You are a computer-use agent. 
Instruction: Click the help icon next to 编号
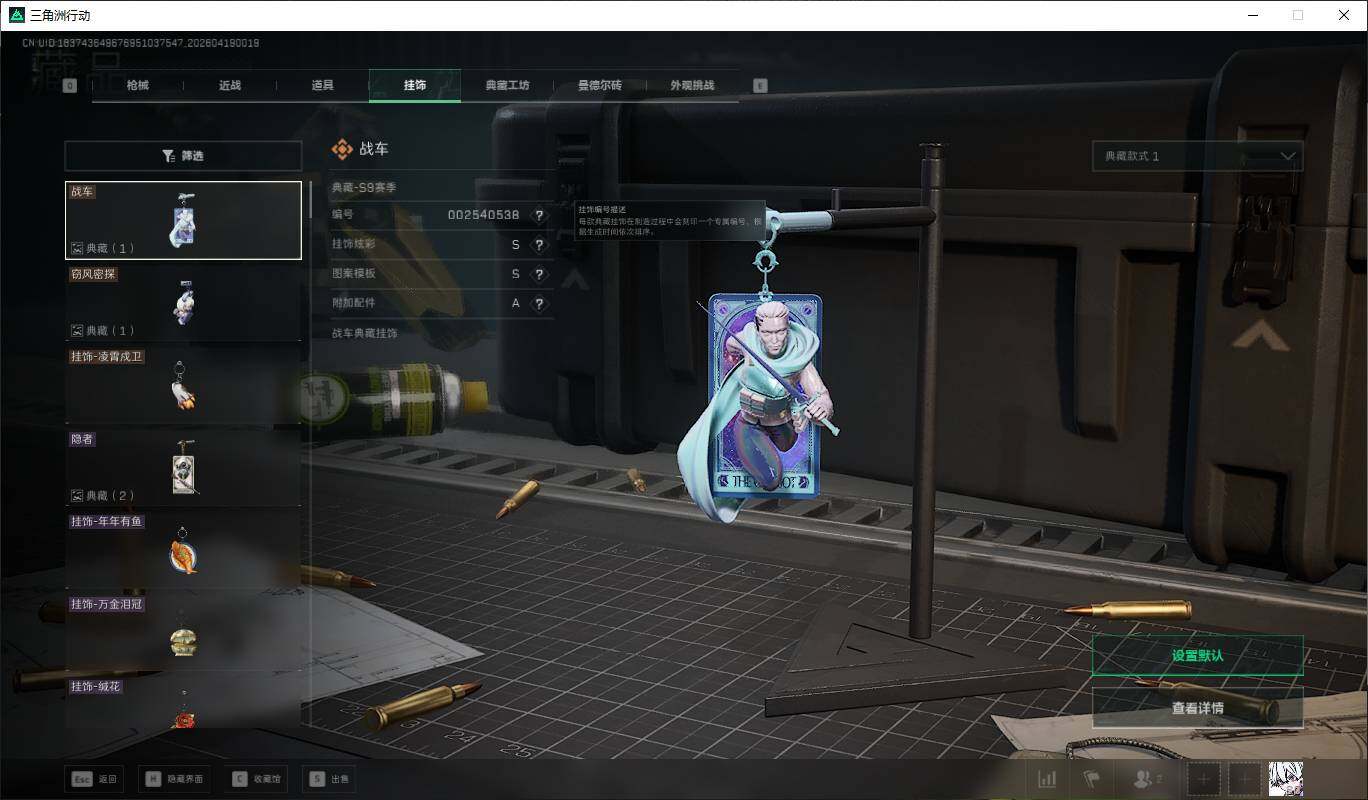pos(539,215)
